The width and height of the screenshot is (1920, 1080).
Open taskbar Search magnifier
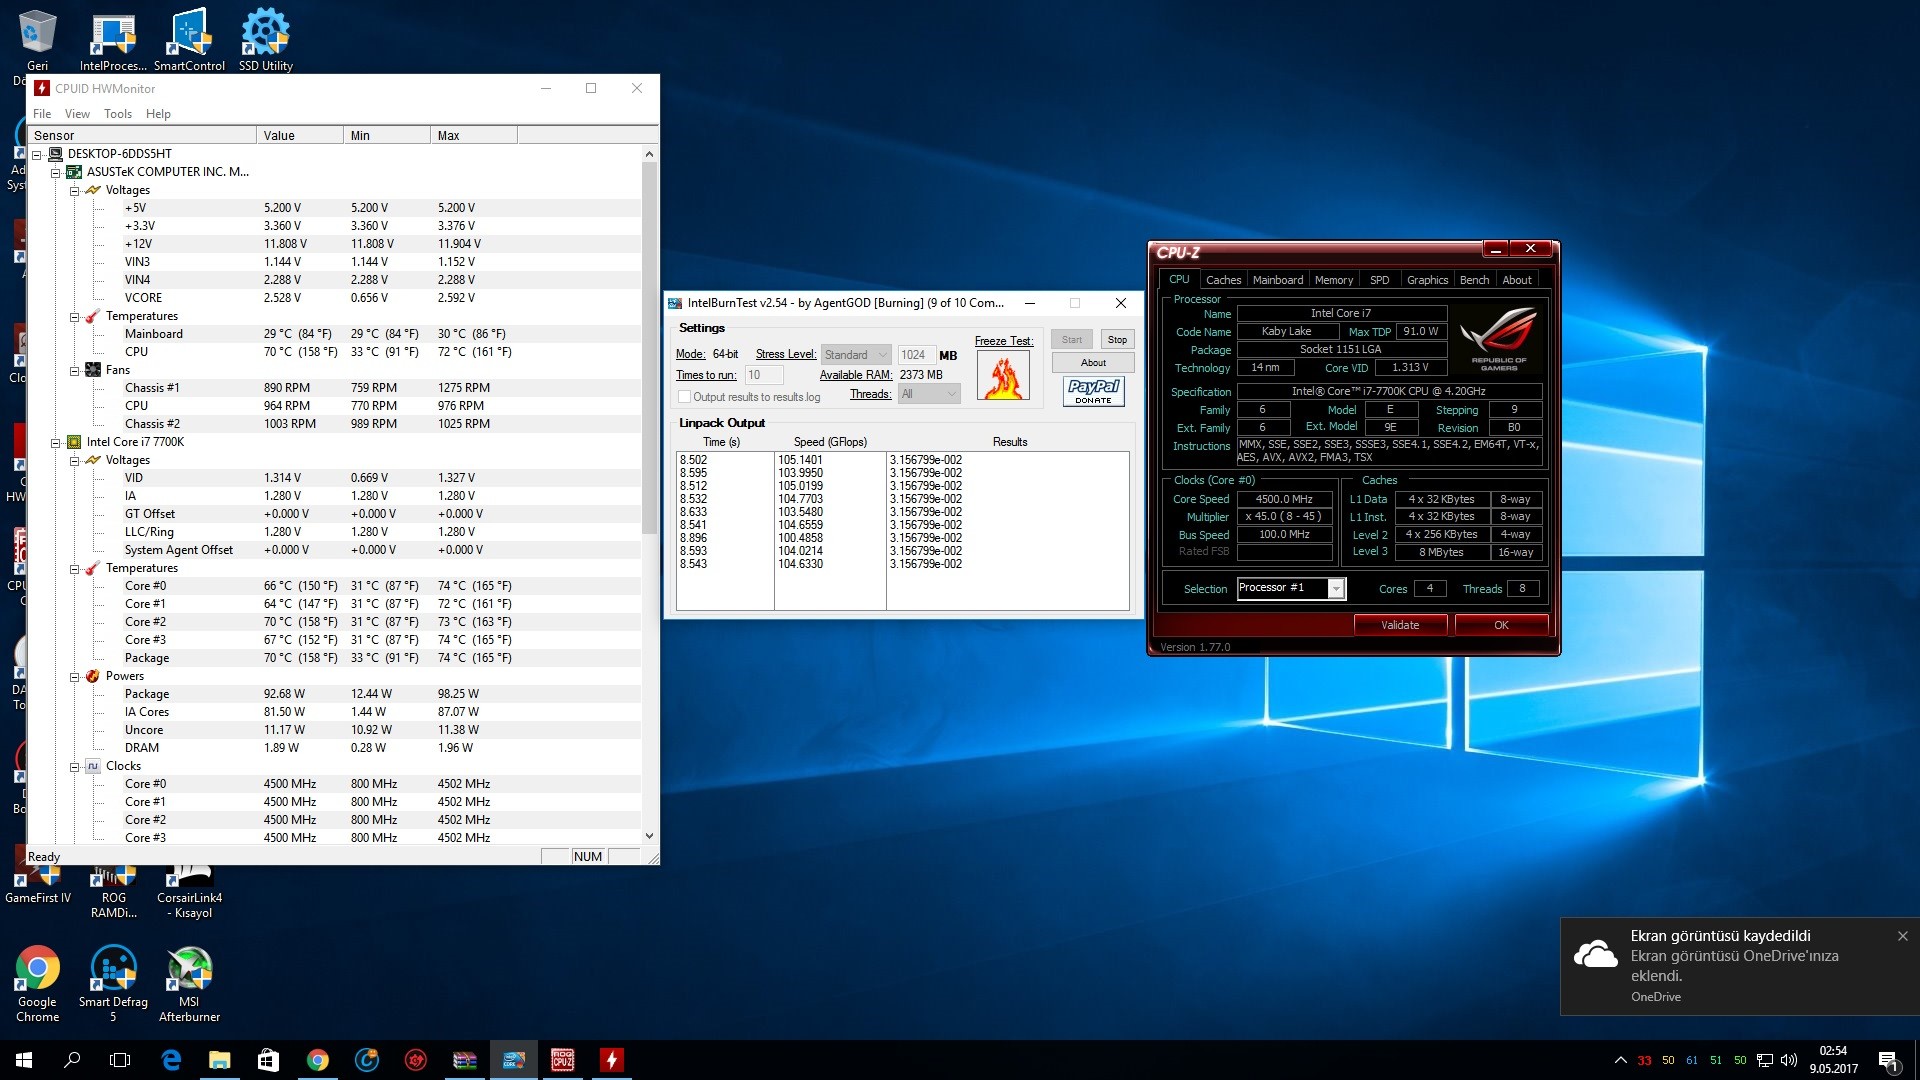pos(72,1060)
